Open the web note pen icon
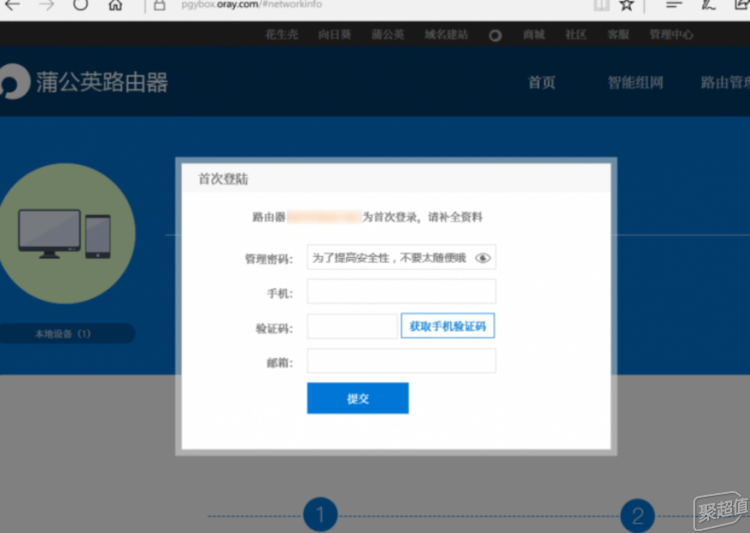 click(708, 5)
